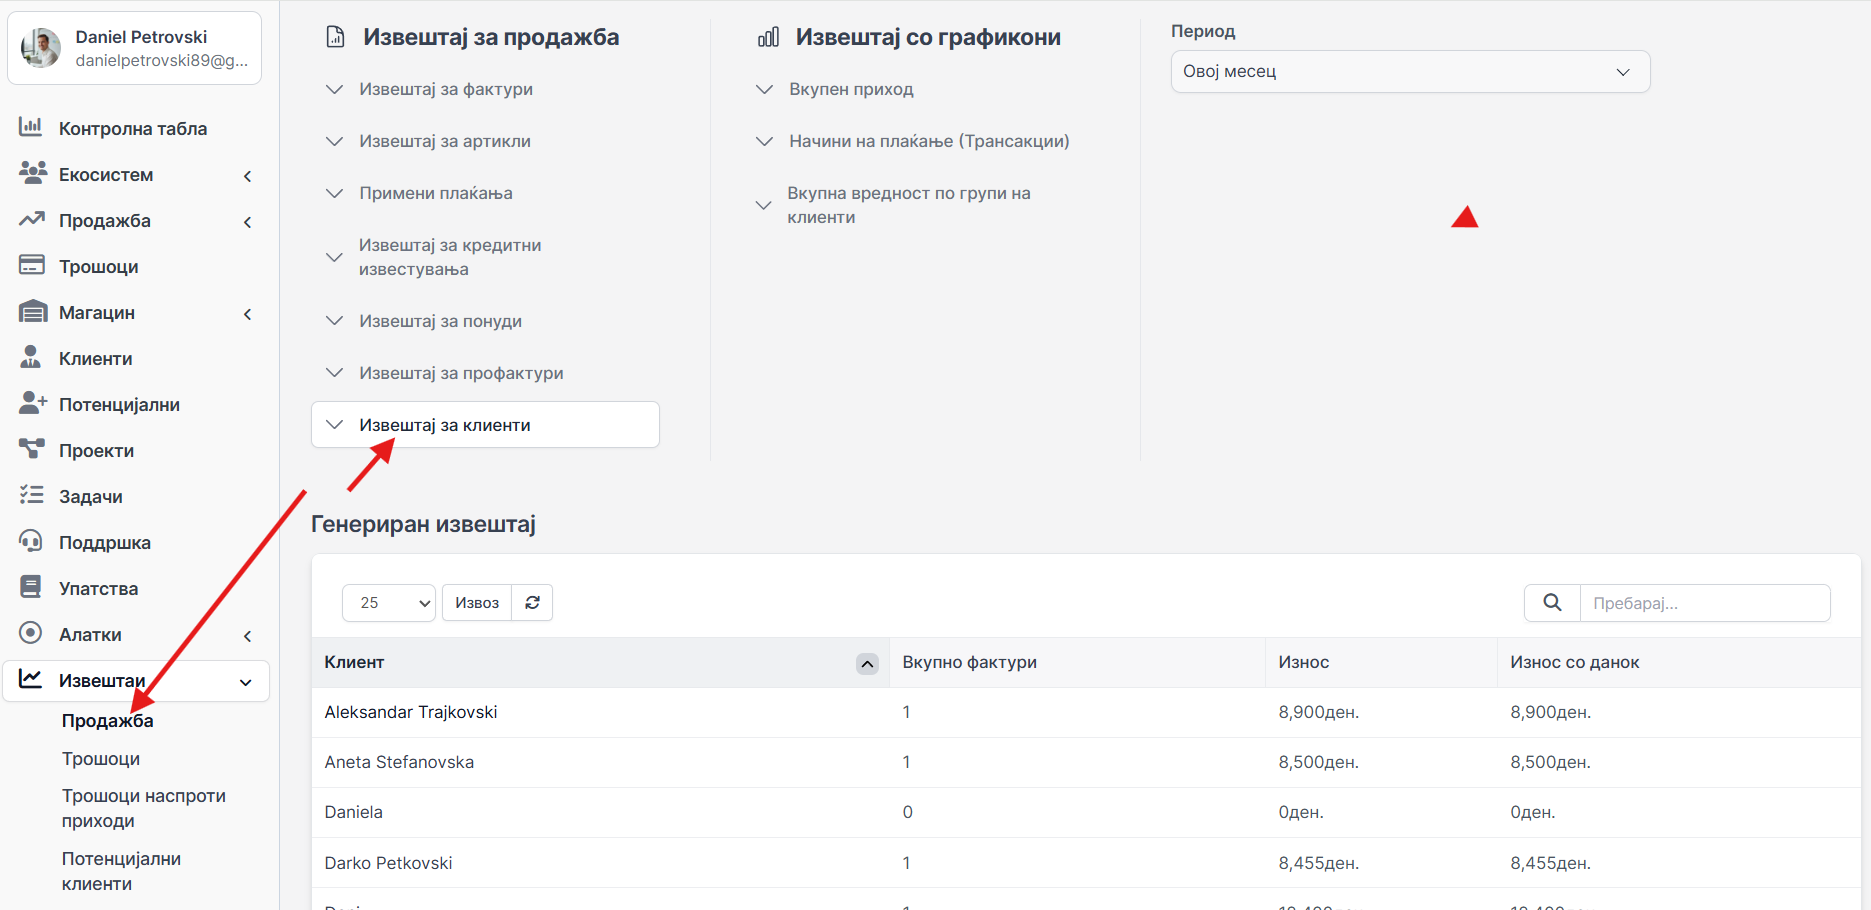The width and height of the screenshot is (1871, 910).
Task: Open Потенцијални клиенти report link
Action: (121, 871)
